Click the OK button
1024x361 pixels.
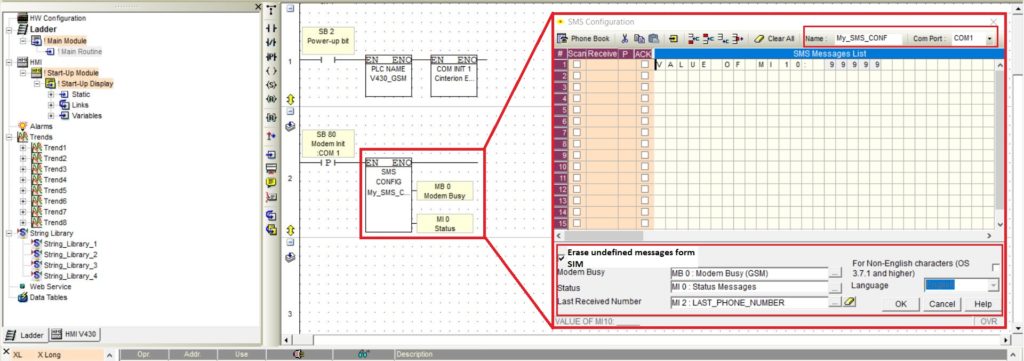click(901, 304)
